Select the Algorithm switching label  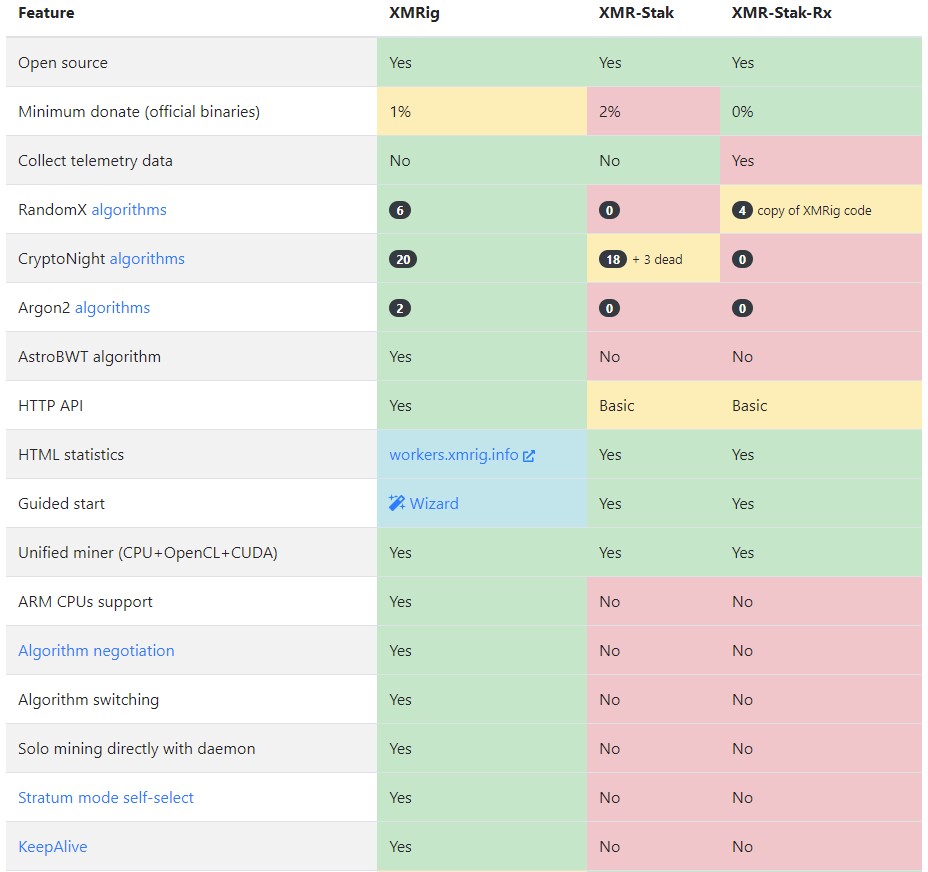point(88,700)
